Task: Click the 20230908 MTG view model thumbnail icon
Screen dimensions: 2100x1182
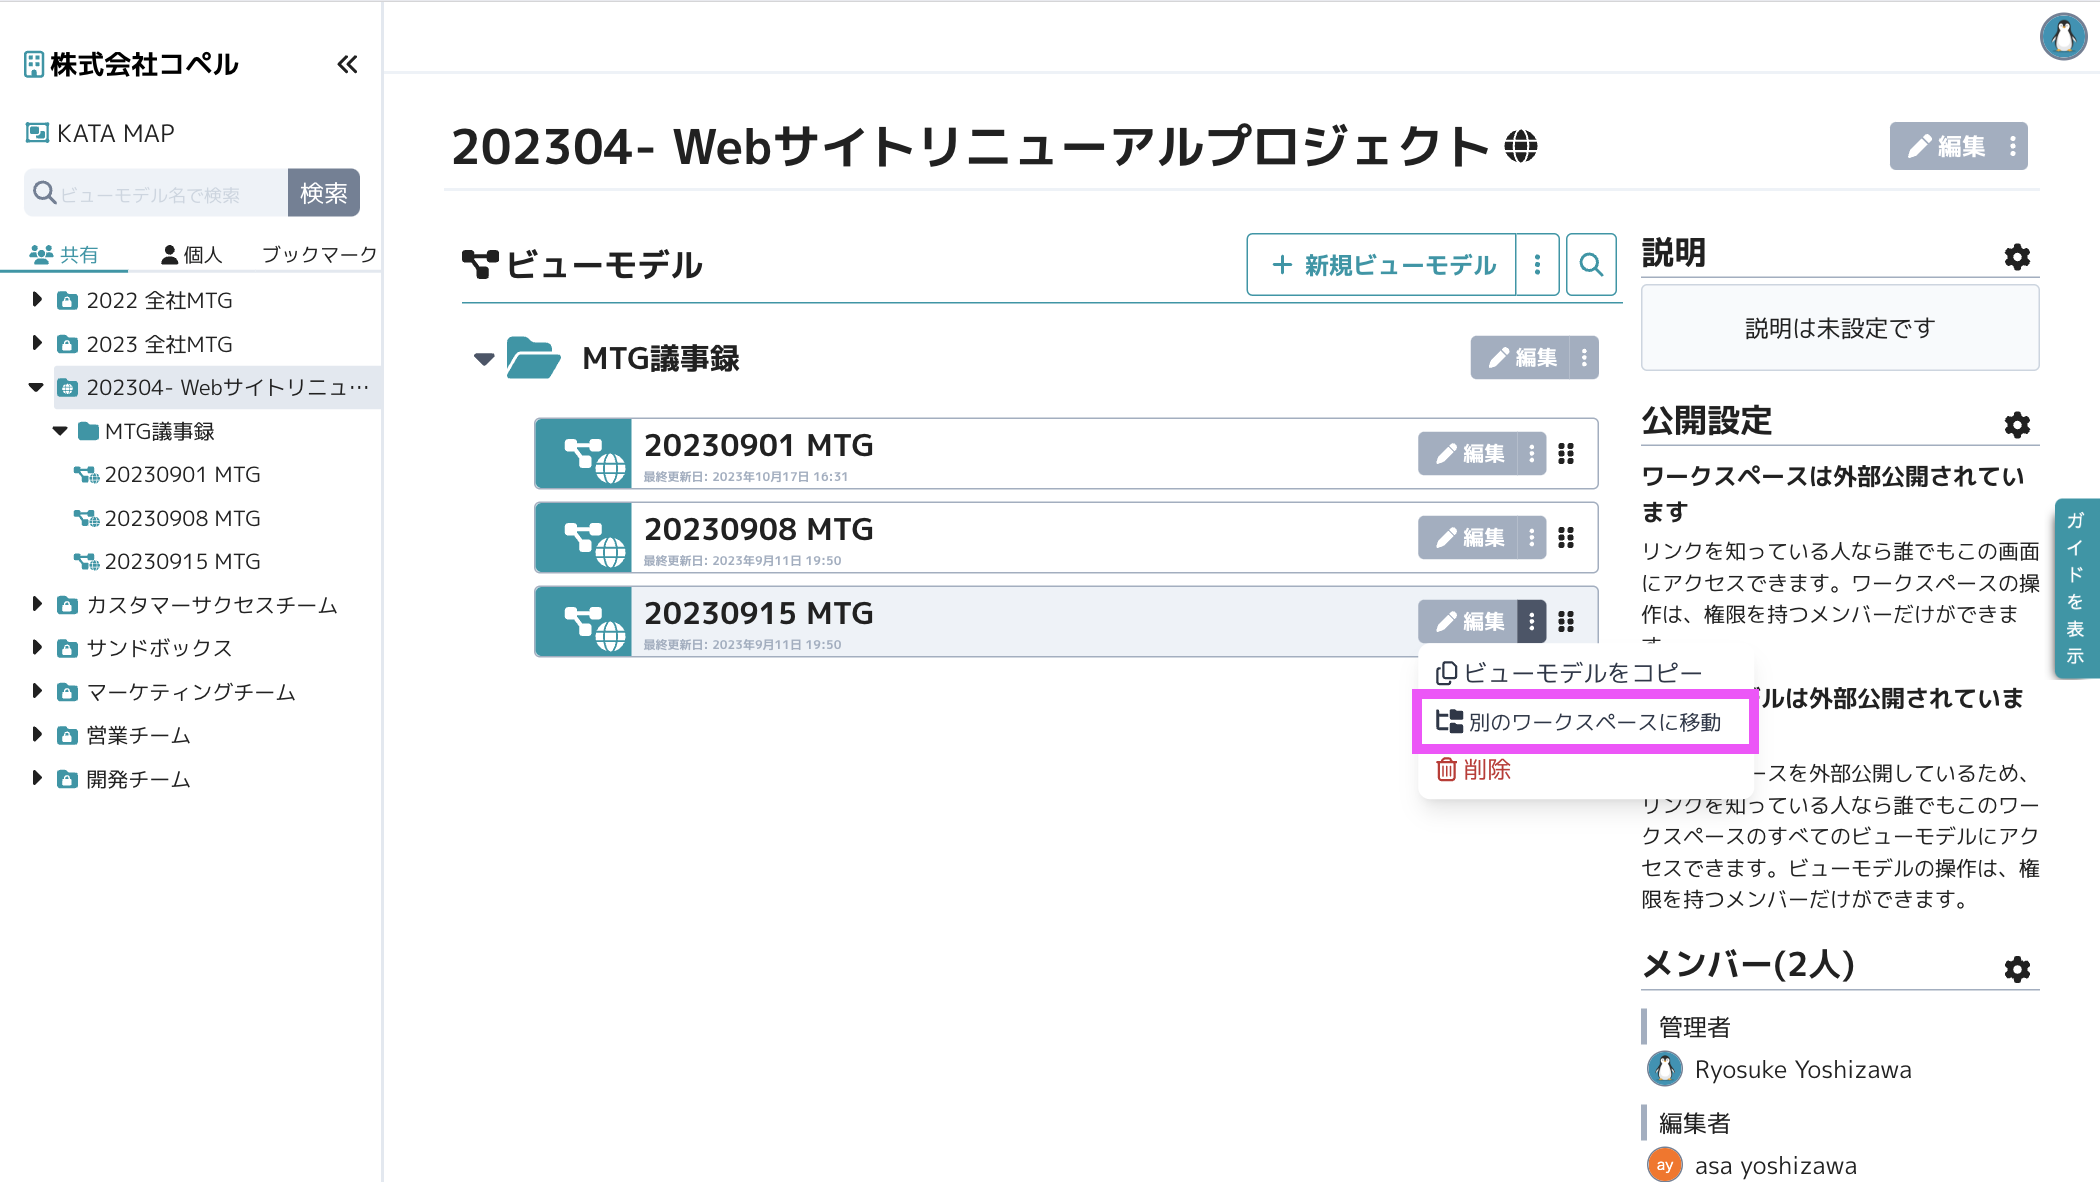Action: click(584, 538)
